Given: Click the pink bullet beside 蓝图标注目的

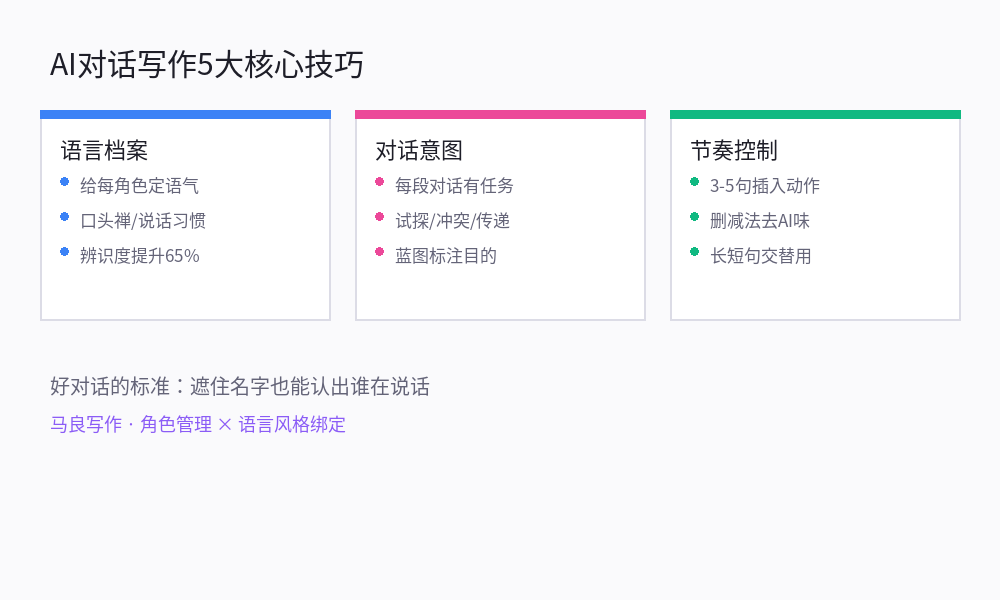Looking at the screenshot, I should tap(379, 252).
